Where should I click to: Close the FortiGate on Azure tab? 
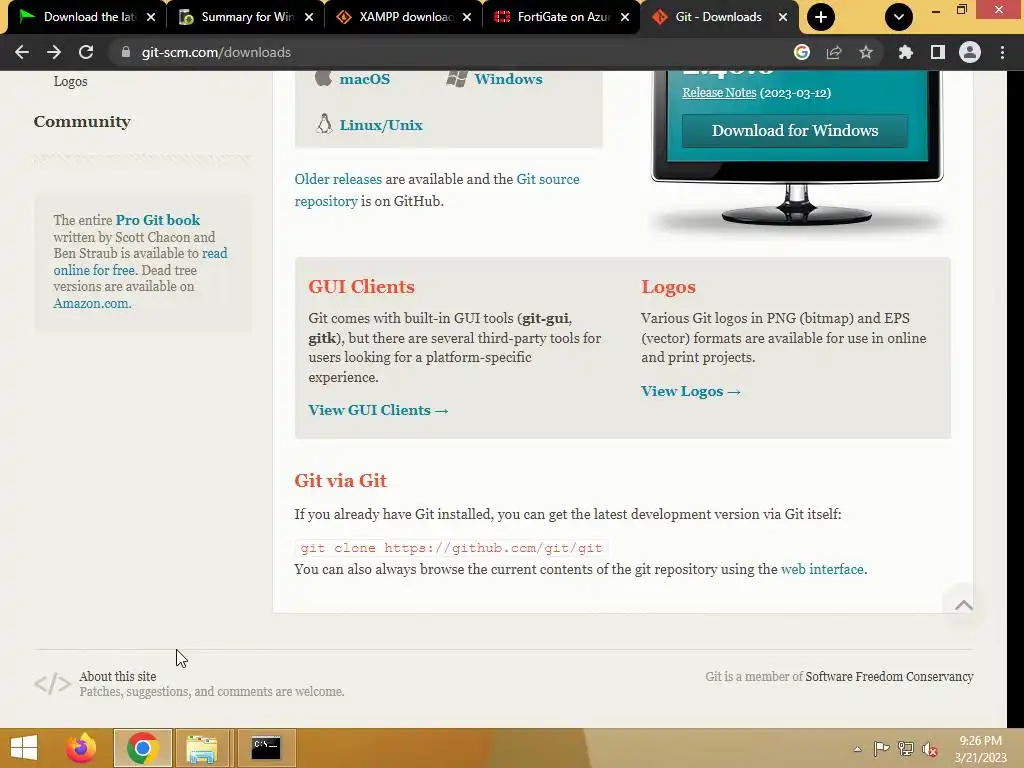(x=625, y=17)
